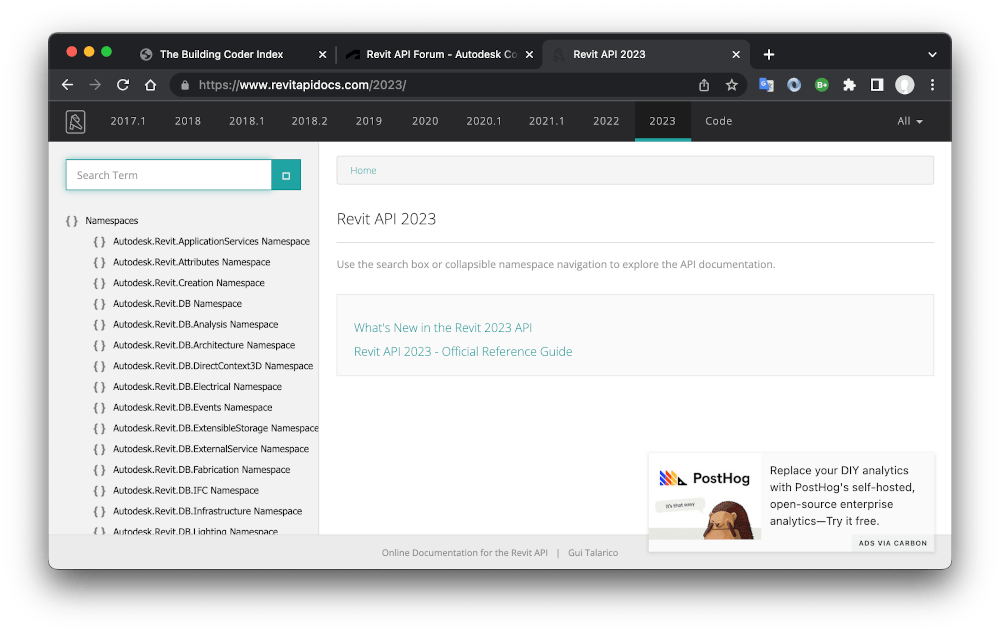
Task: Click the {} icon next to Namespaces
Action: click(x=72, y=220)
